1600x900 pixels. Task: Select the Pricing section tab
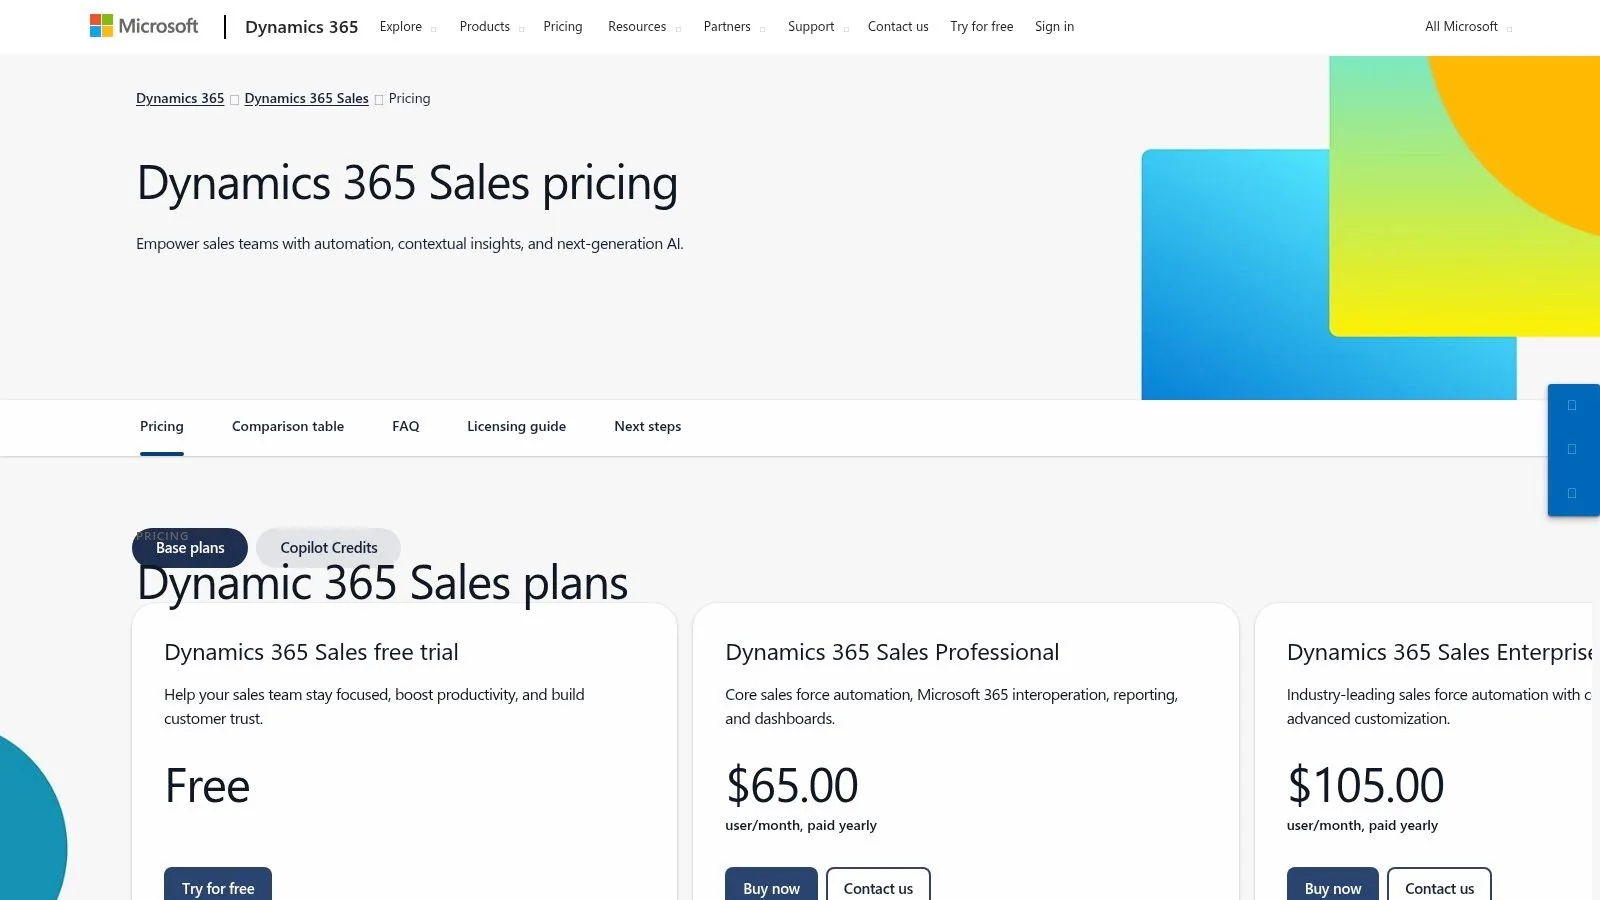point(162,426)
